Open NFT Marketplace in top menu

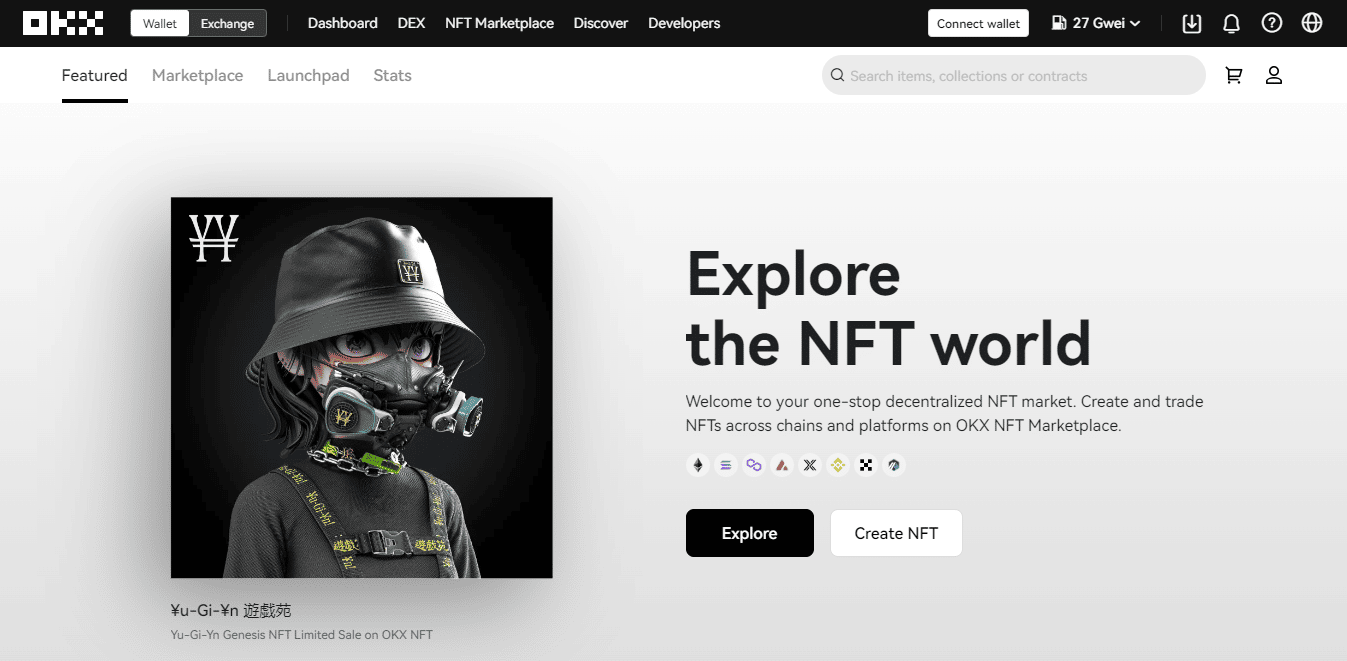pos(499,23)
